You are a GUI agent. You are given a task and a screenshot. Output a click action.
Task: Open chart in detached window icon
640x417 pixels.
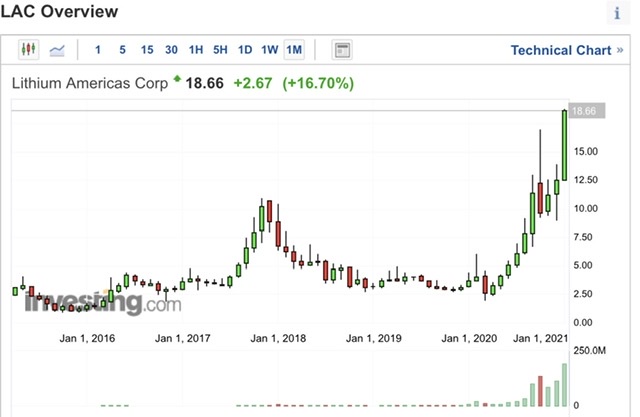[x=342, y=50]
